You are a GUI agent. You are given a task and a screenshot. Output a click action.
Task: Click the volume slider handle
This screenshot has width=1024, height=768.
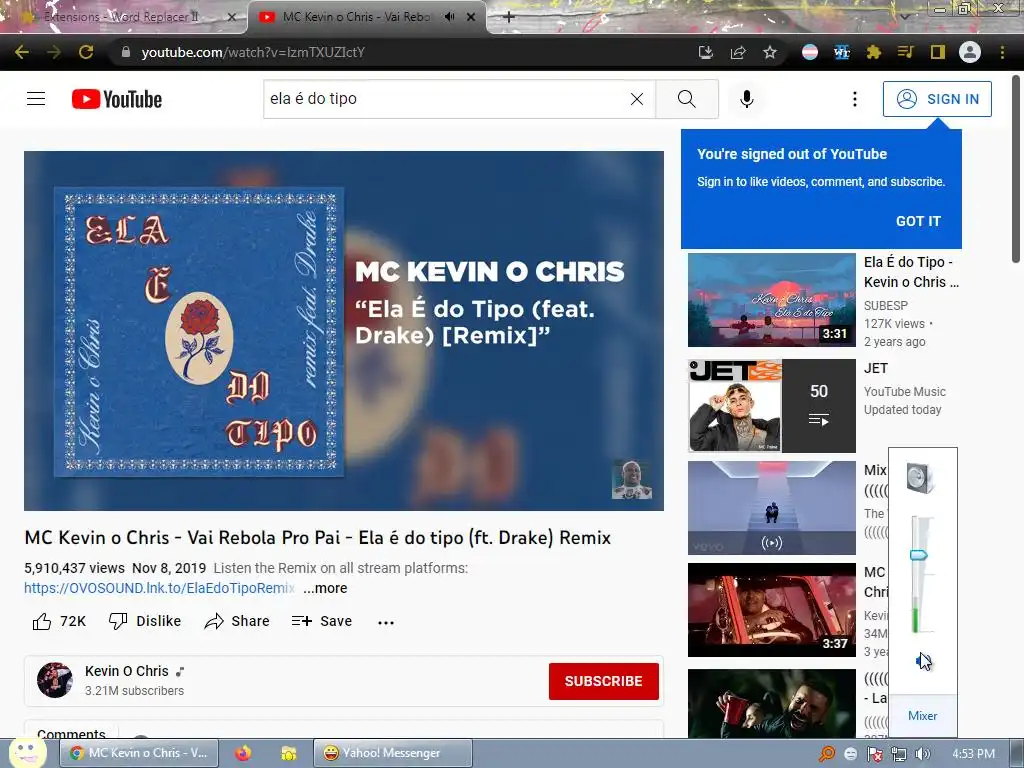coord(919,556)
